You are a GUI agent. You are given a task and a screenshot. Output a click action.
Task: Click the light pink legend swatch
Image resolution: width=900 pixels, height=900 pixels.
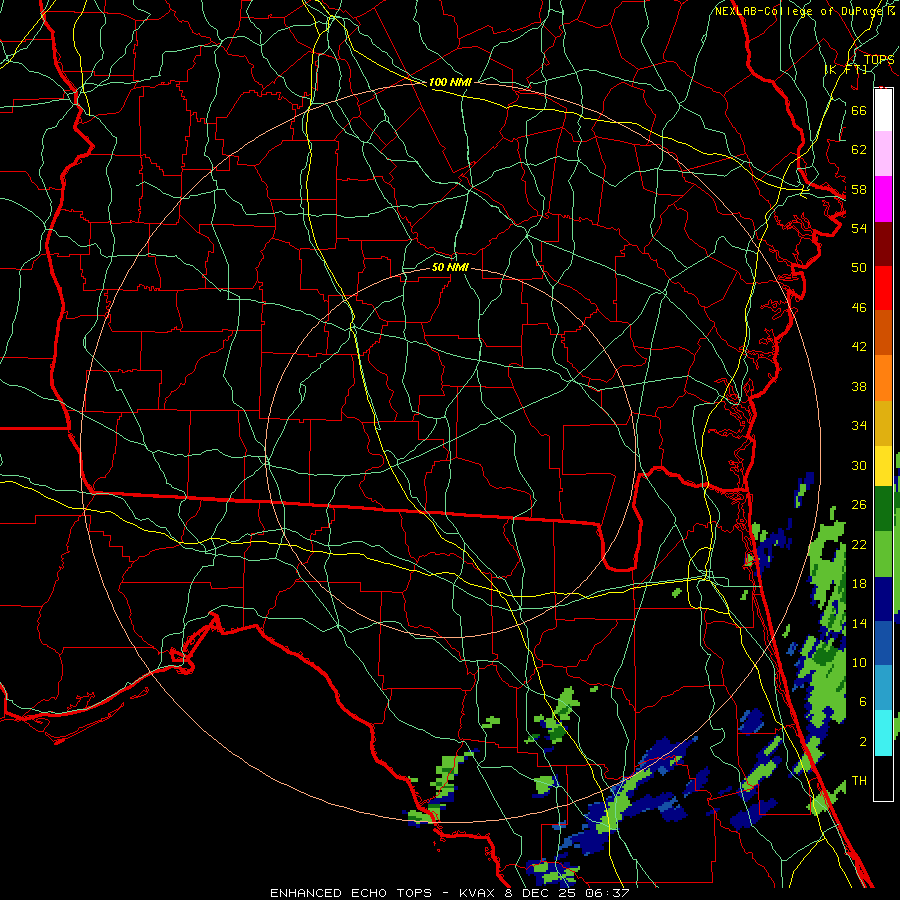pyautogui.click(x=883, y=153)
